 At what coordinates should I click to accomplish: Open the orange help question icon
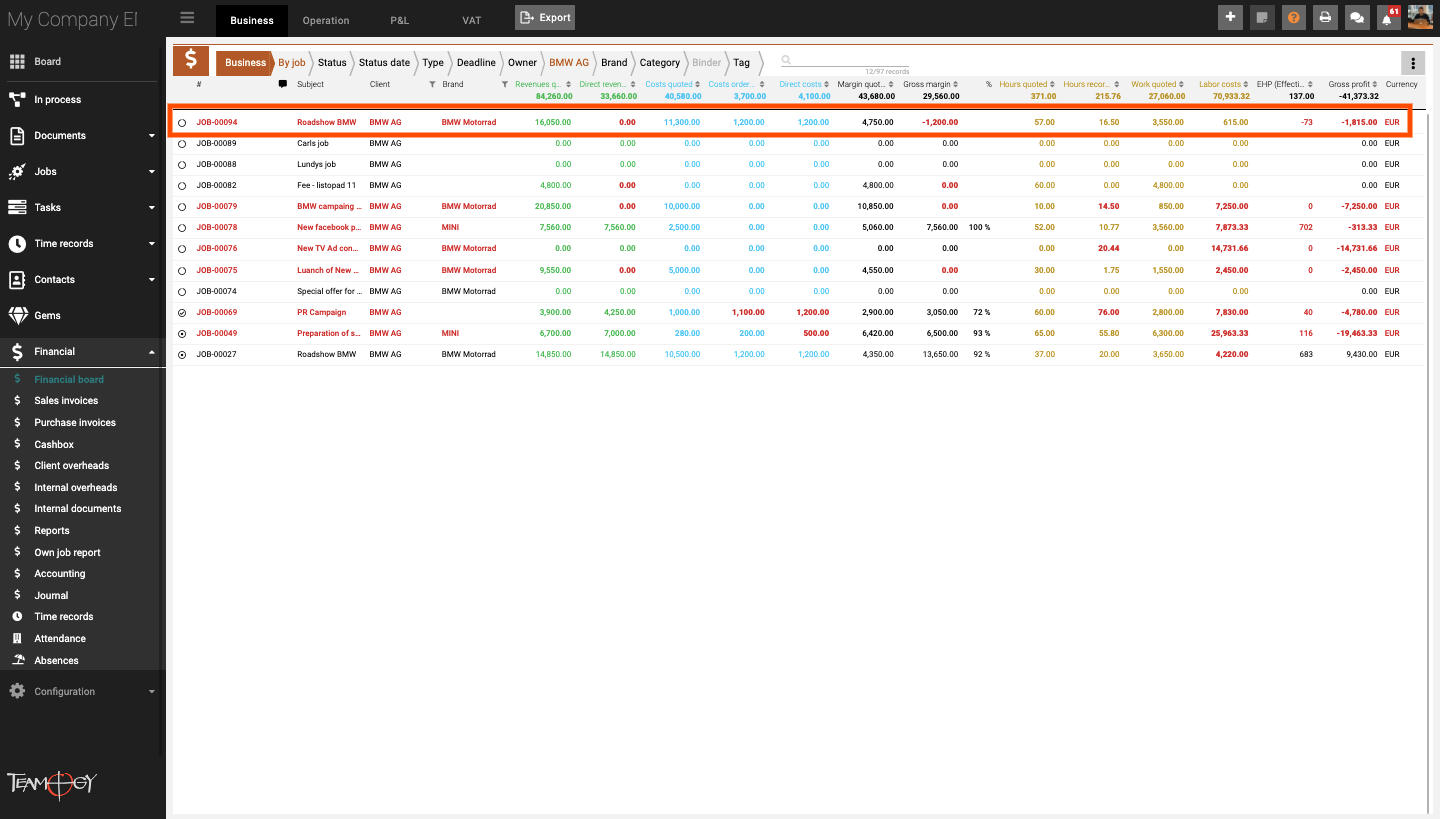(1293, 17)
